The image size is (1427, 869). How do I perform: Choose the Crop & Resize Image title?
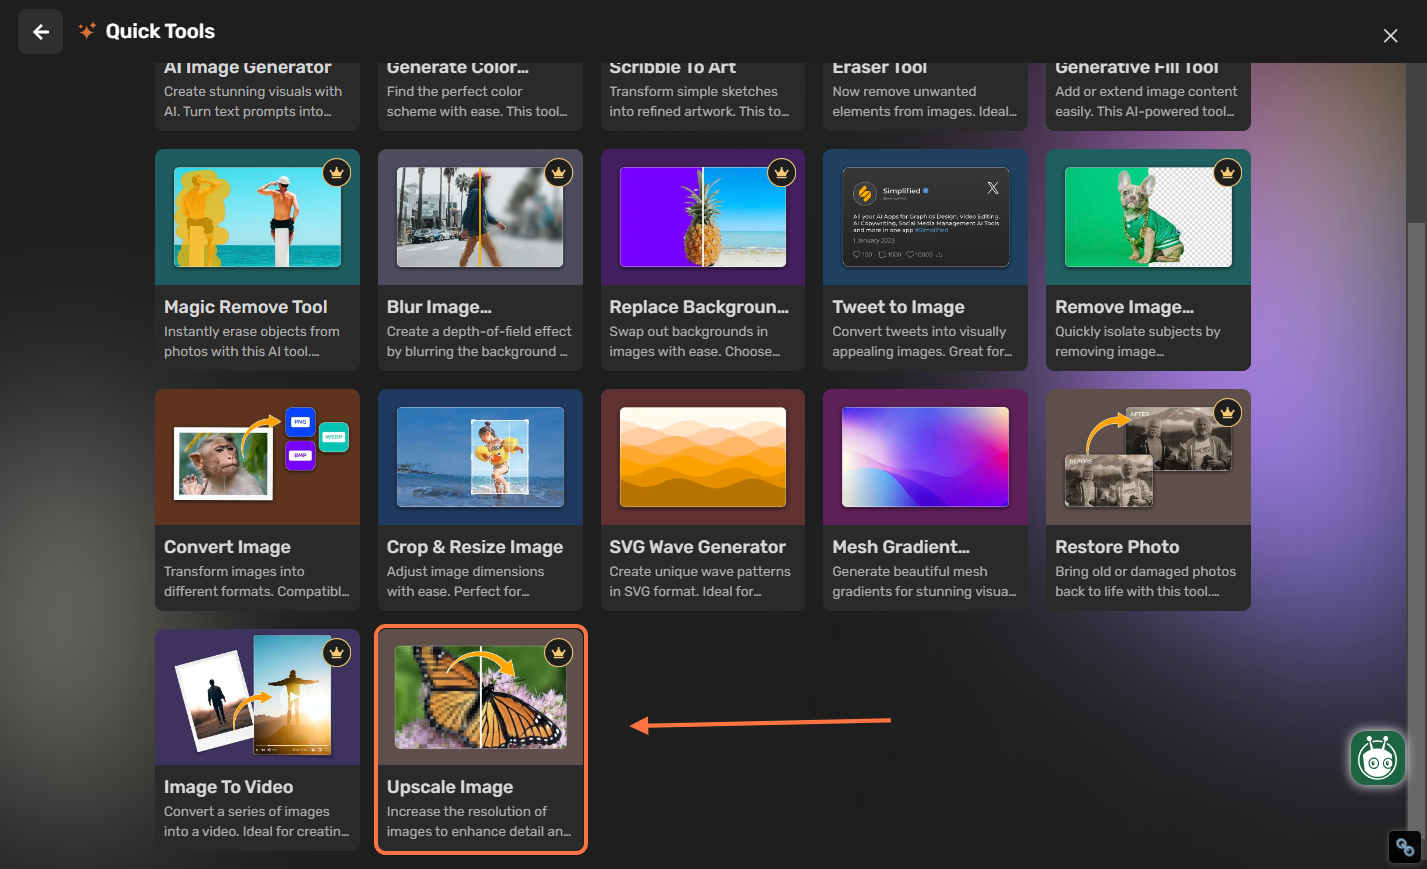[x=475, y=547]
